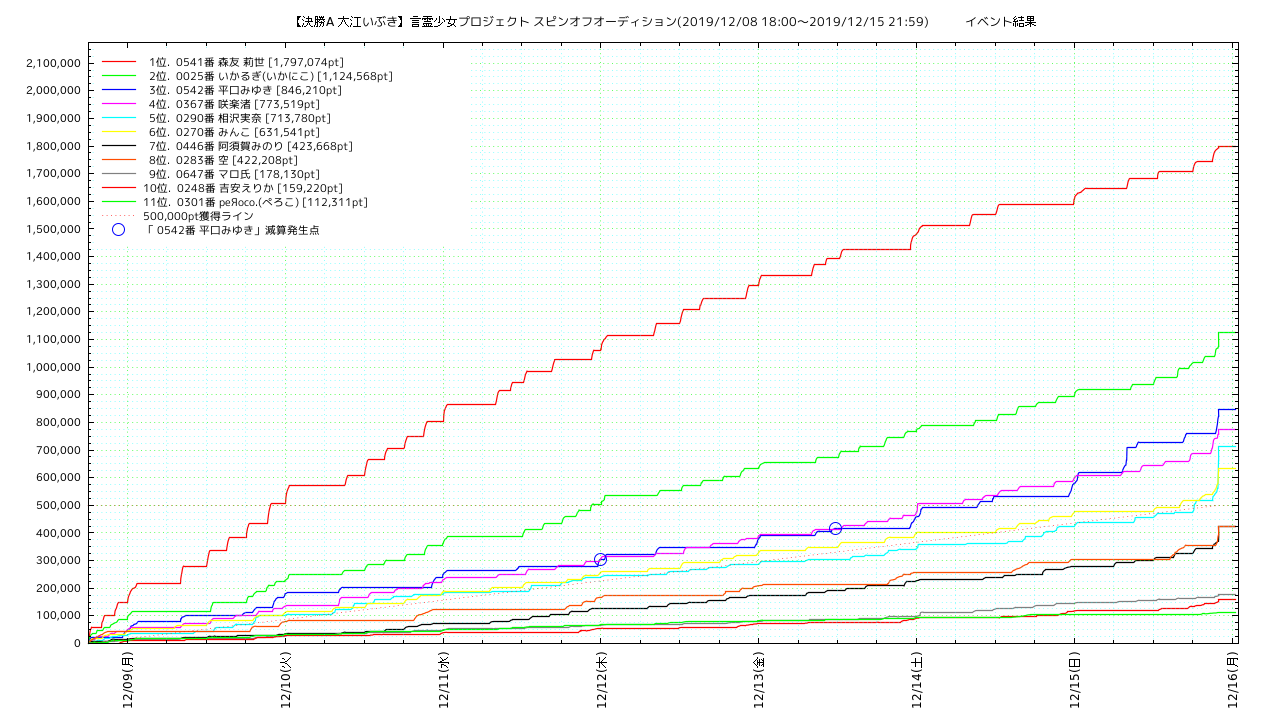Click the y-axis value '1,600,000'
This screenshot has height=720, width=1280.
click(52, 201)
